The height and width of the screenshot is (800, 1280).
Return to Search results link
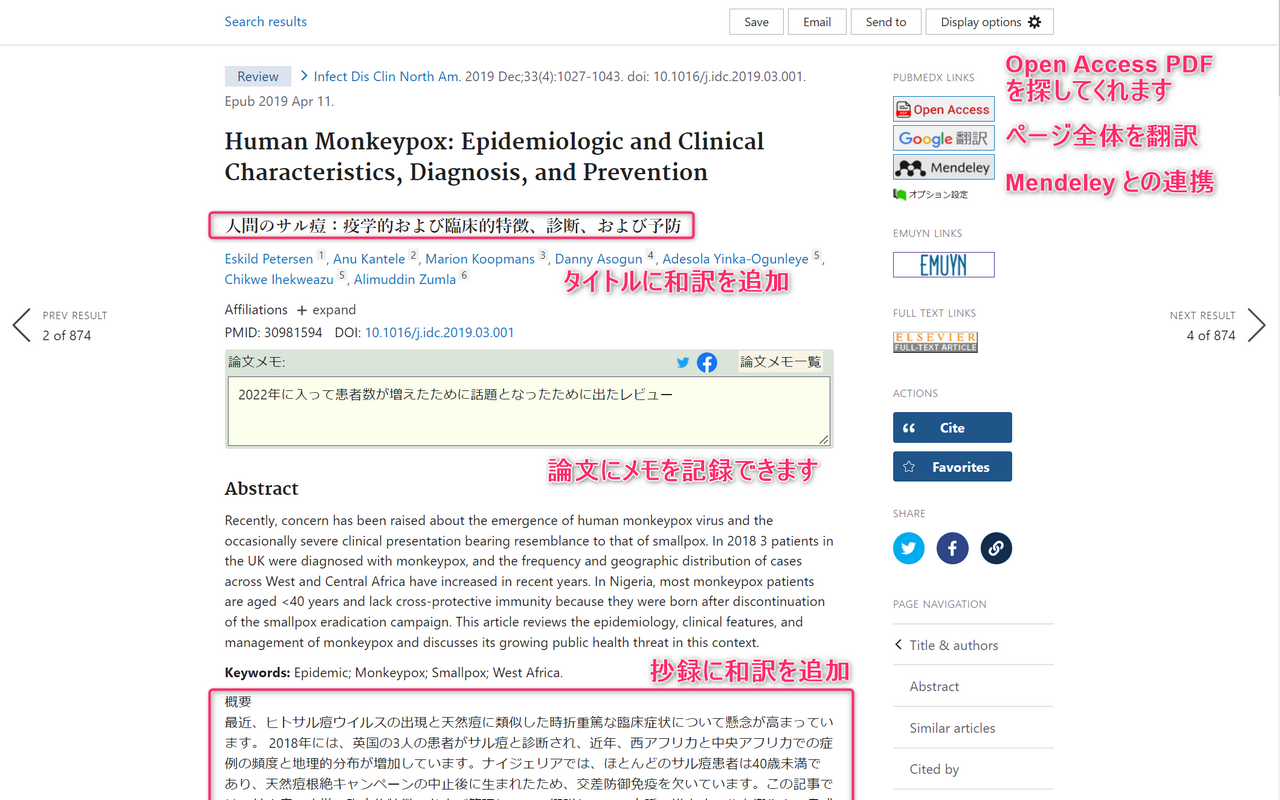[x=266, y=22]
